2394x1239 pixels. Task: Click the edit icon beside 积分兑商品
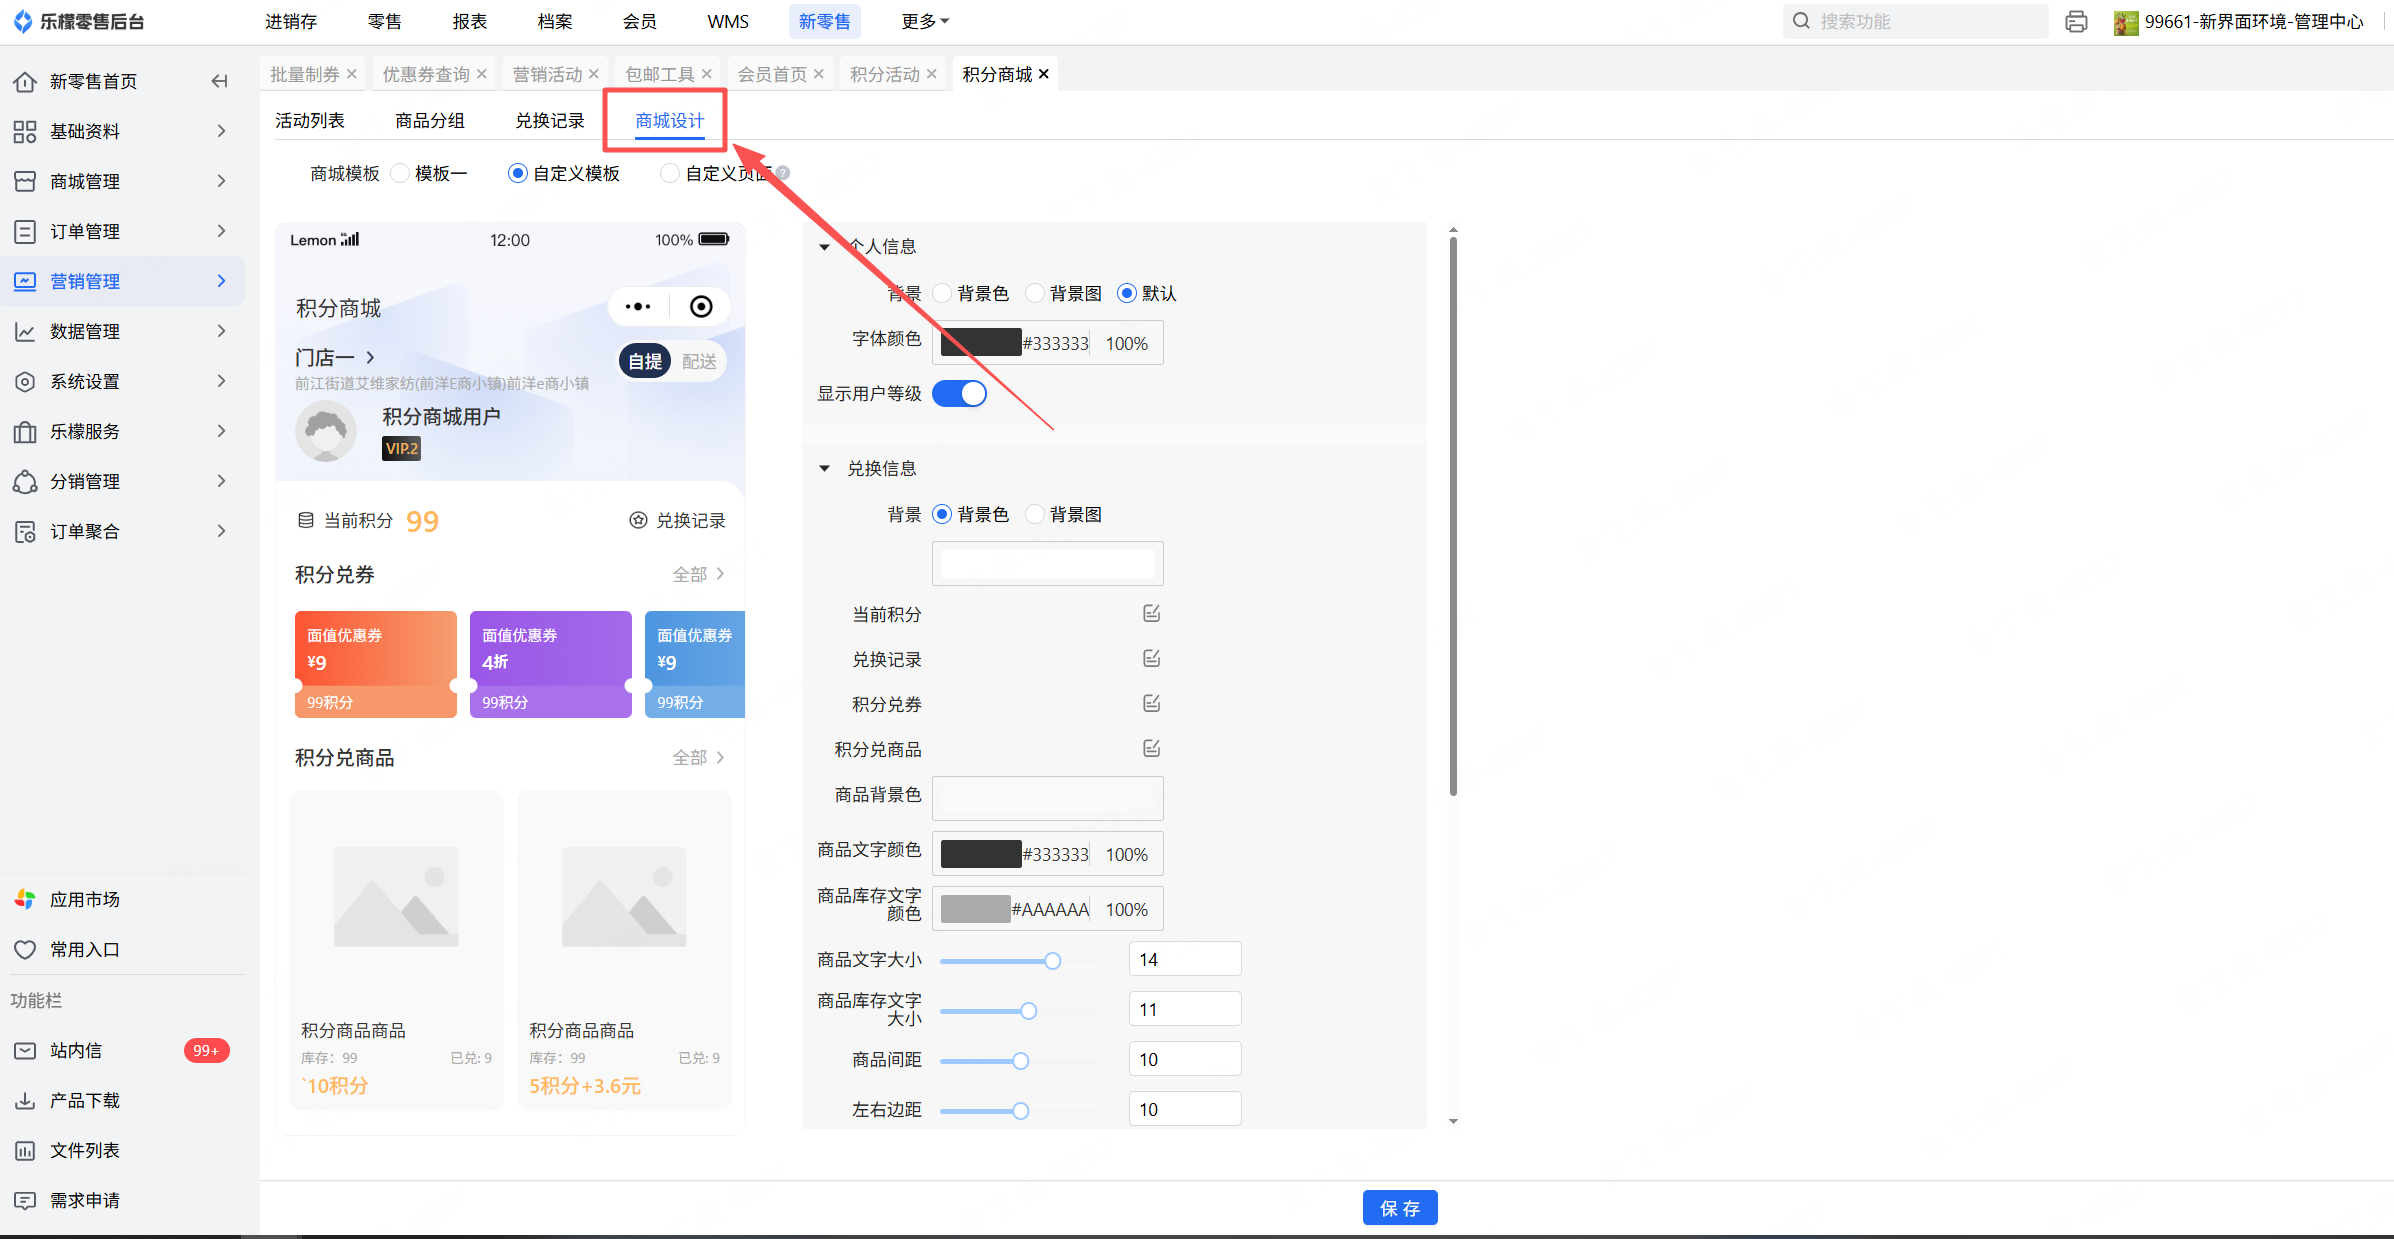click(1151, 748)
